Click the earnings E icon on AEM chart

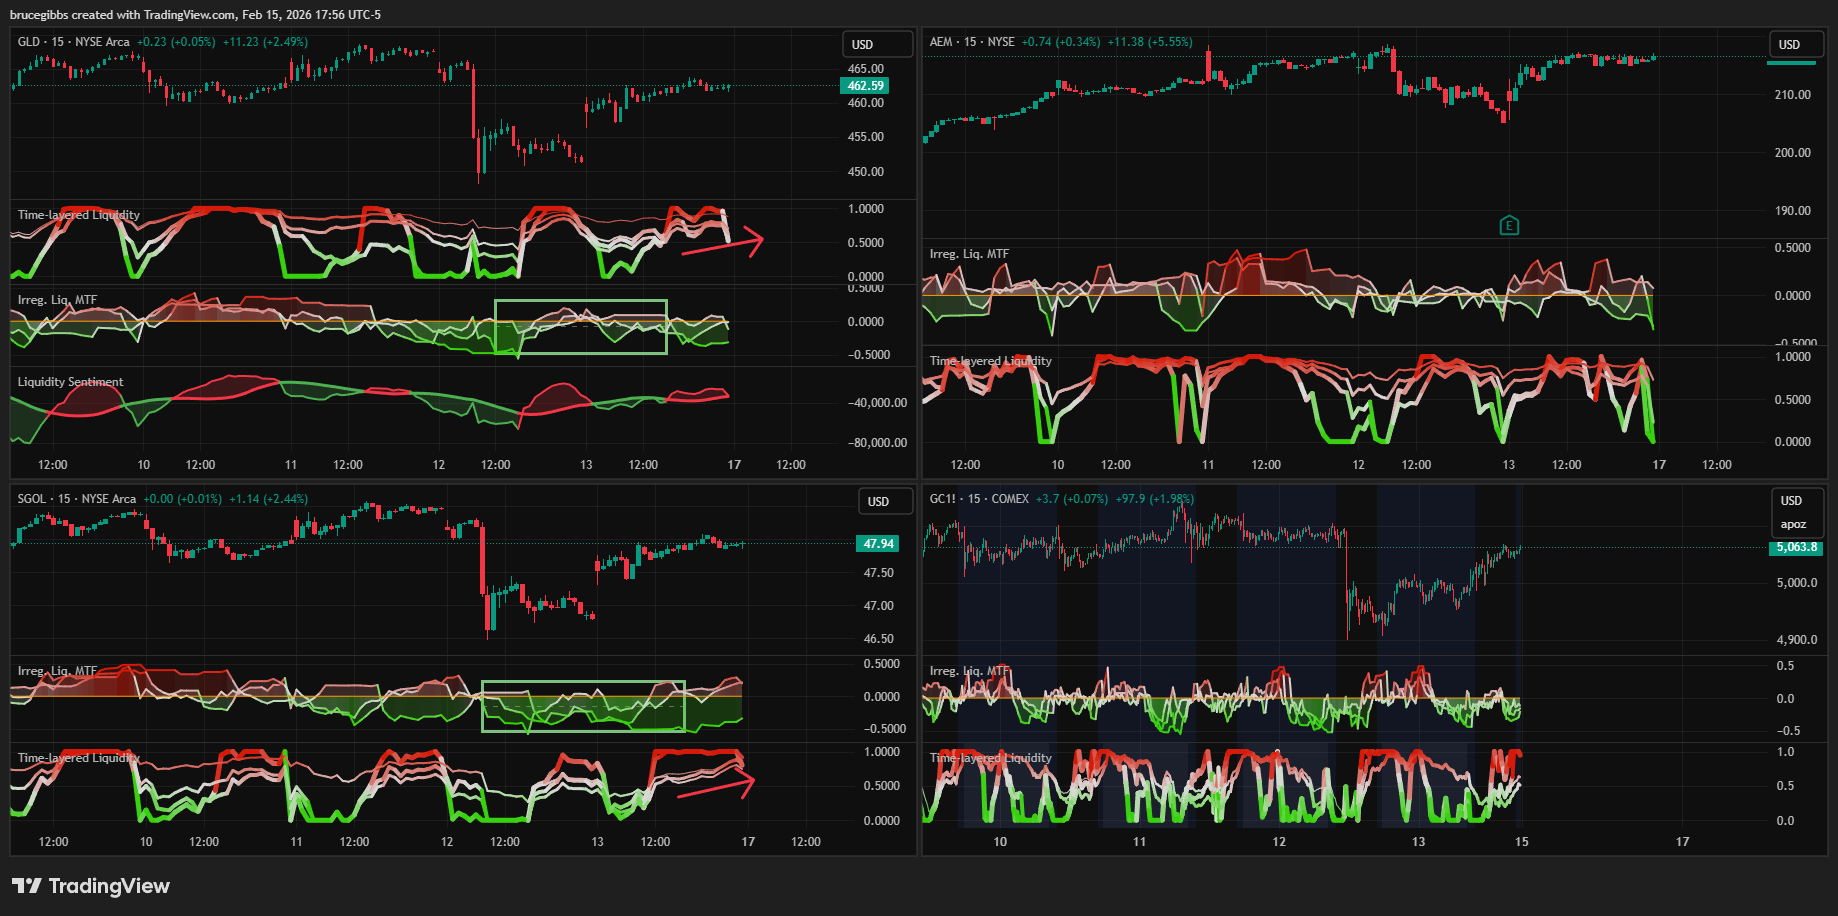click(1509, 226)
